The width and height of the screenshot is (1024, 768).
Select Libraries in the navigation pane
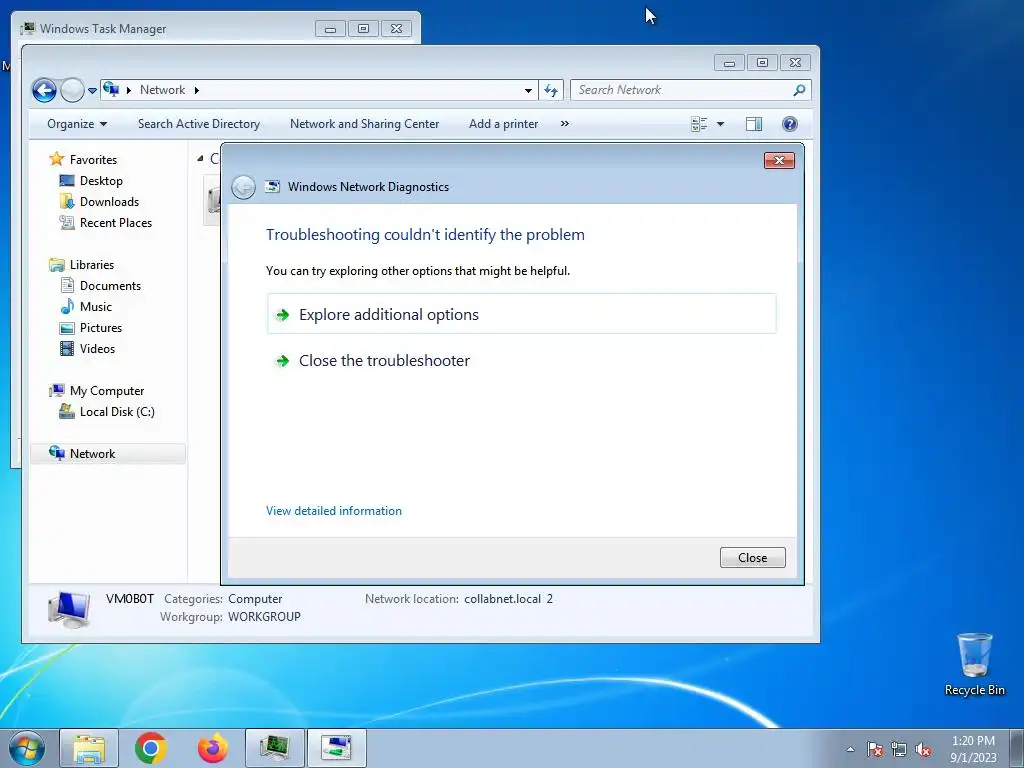pyautogui.click(x=91, y=264)
